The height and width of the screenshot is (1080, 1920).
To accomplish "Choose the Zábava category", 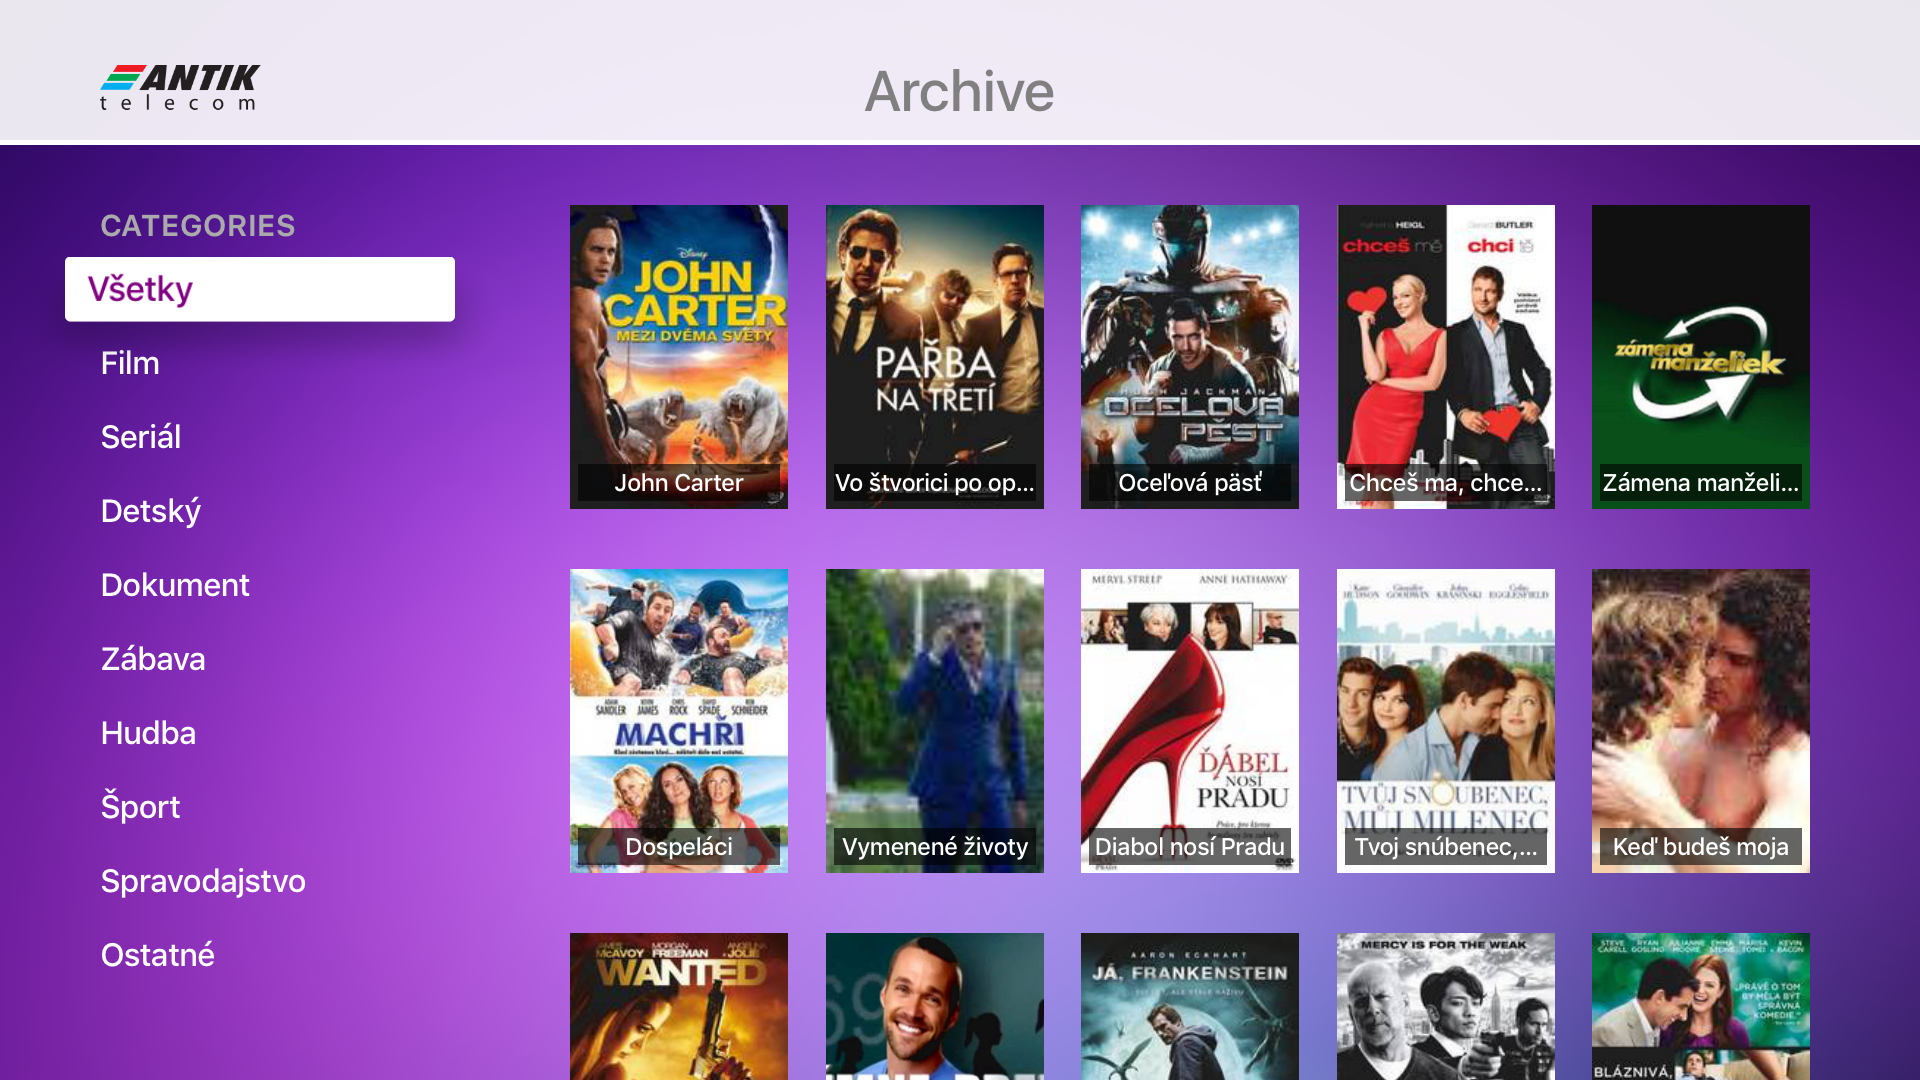I will pyautogui.click(x=153, y=659).
